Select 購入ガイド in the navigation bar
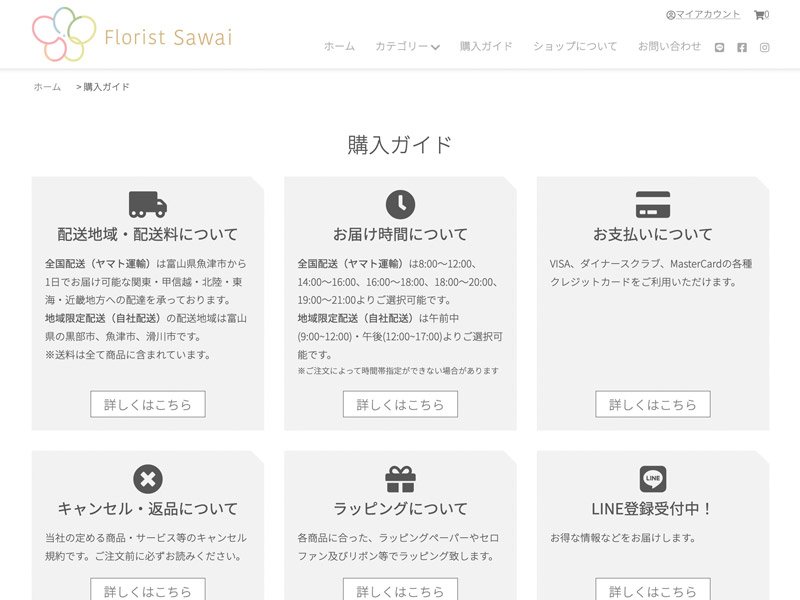 coord(486,47)
